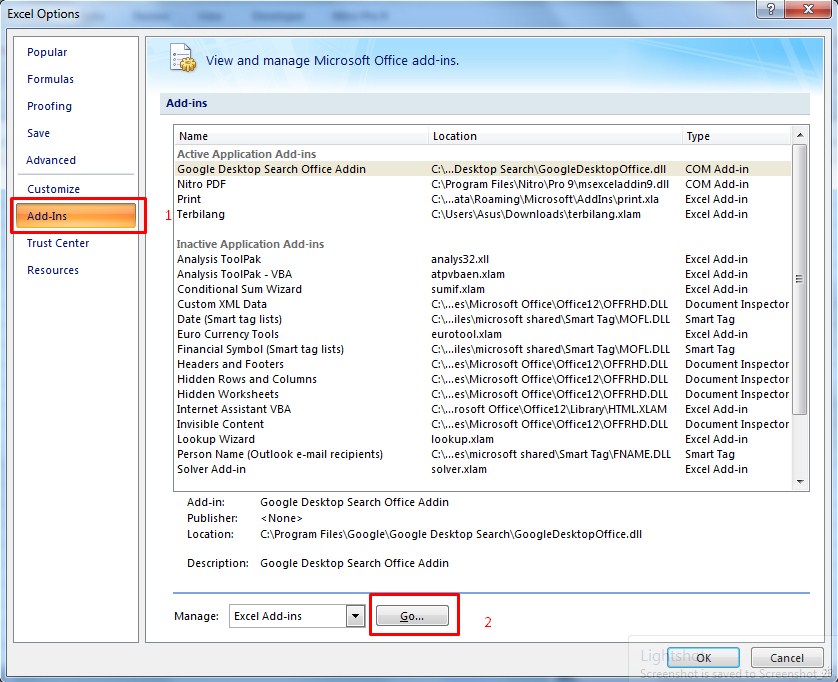Confirm changes with the OK button
Image resolution: width=838 pixels, height=682 pixels.
coord(704,657)
